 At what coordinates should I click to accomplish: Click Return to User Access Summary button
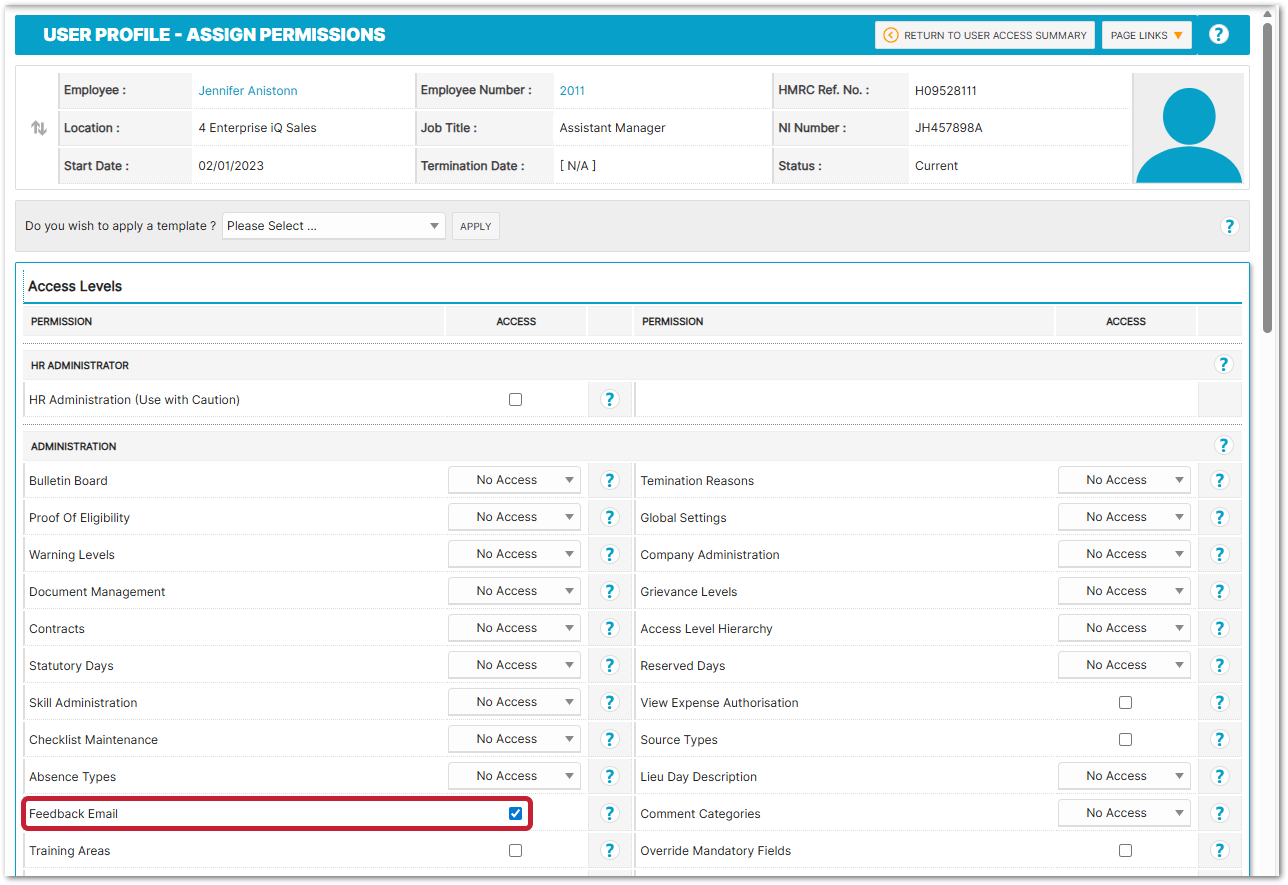tap(984, 35)
